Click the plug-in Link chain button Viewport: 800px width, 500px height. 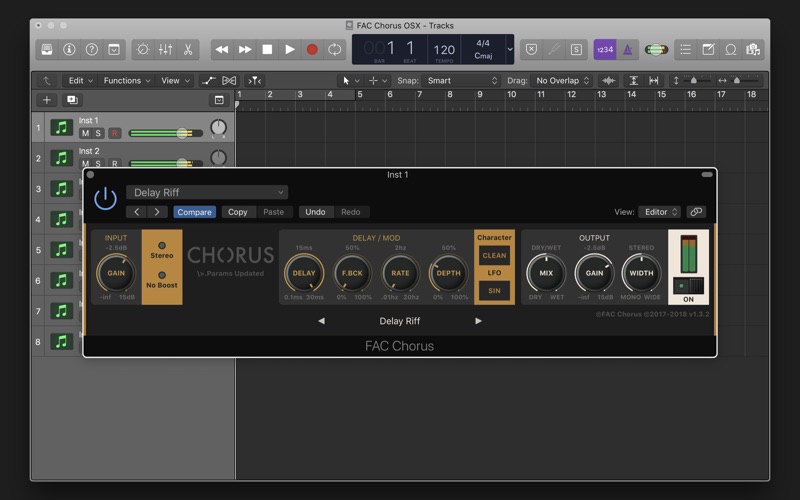coord(696,212)
